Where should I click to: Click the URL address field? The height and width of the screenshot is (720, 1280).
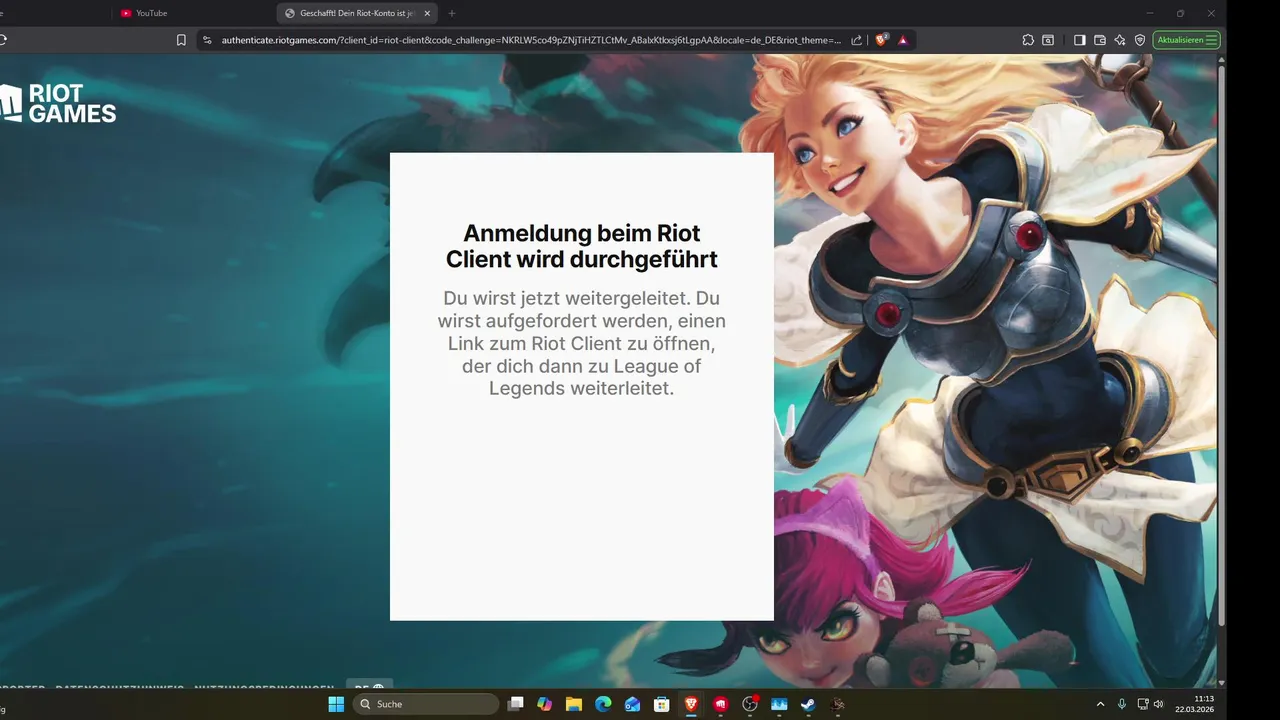point(531,40)
